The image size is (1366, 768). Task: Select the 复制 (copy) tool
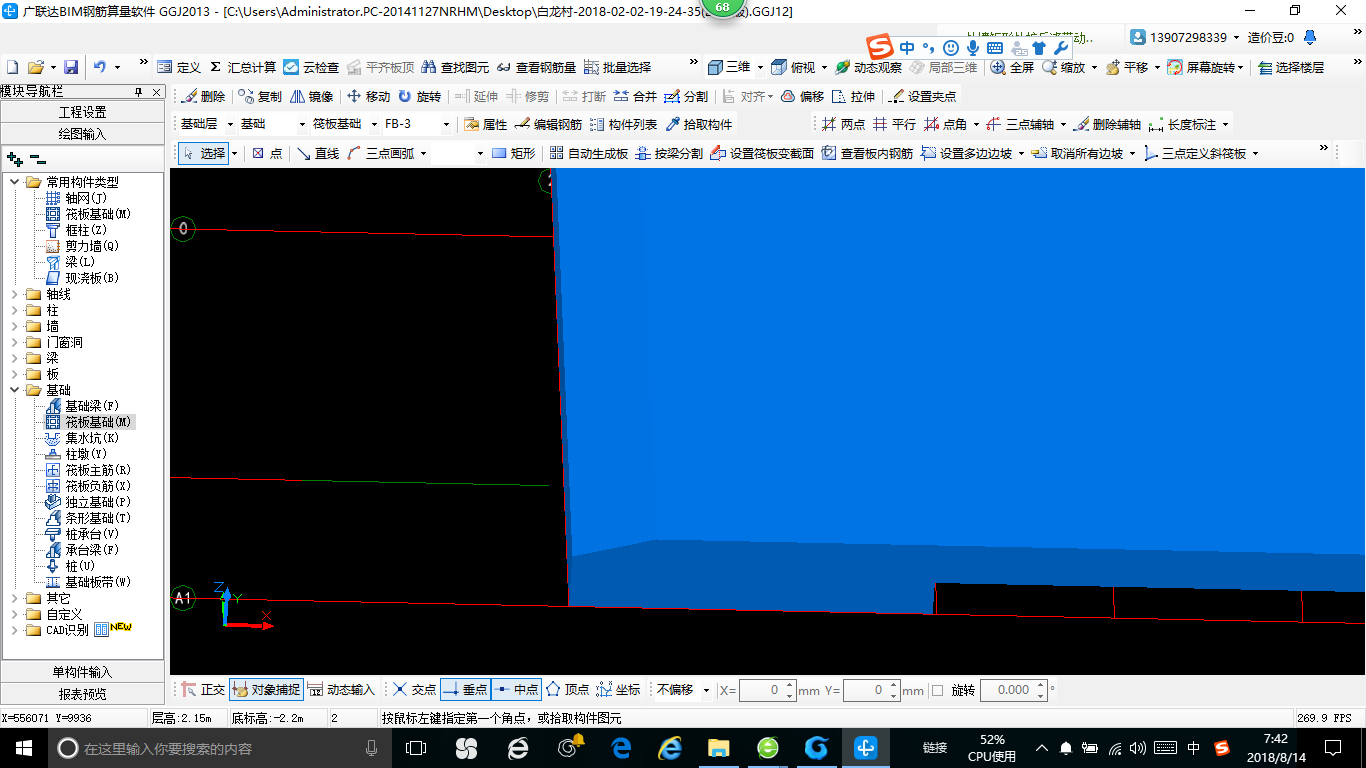click(260, 97)
